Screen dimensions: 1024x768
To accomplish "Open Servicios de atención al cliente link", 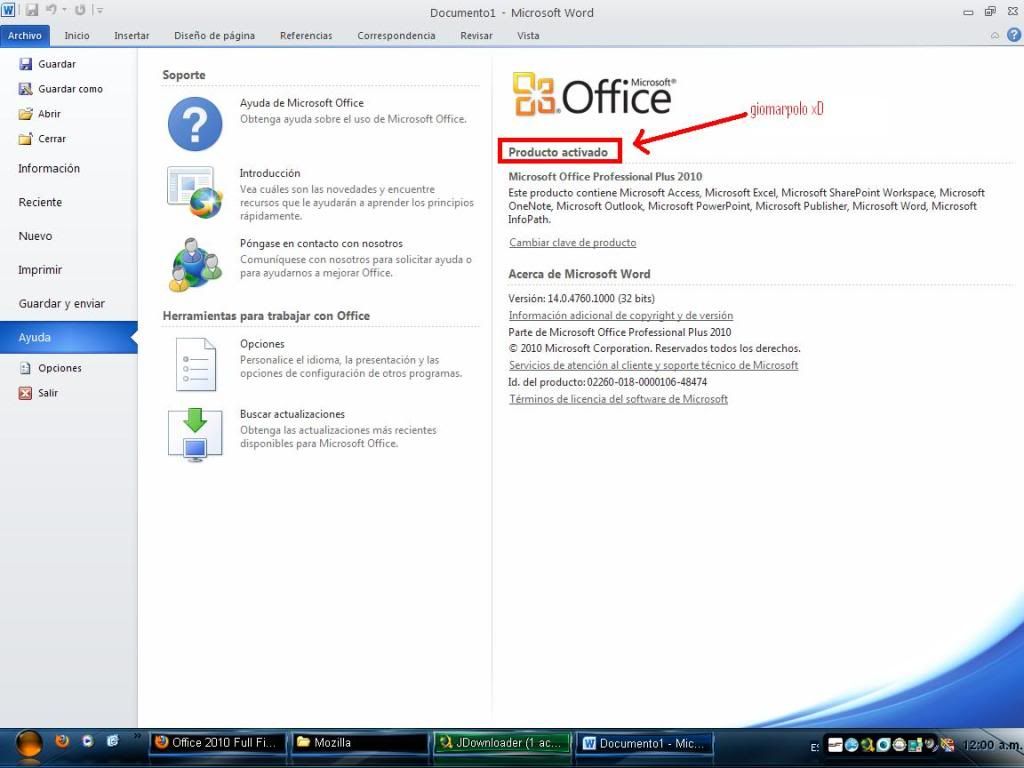I will (653, 365).
